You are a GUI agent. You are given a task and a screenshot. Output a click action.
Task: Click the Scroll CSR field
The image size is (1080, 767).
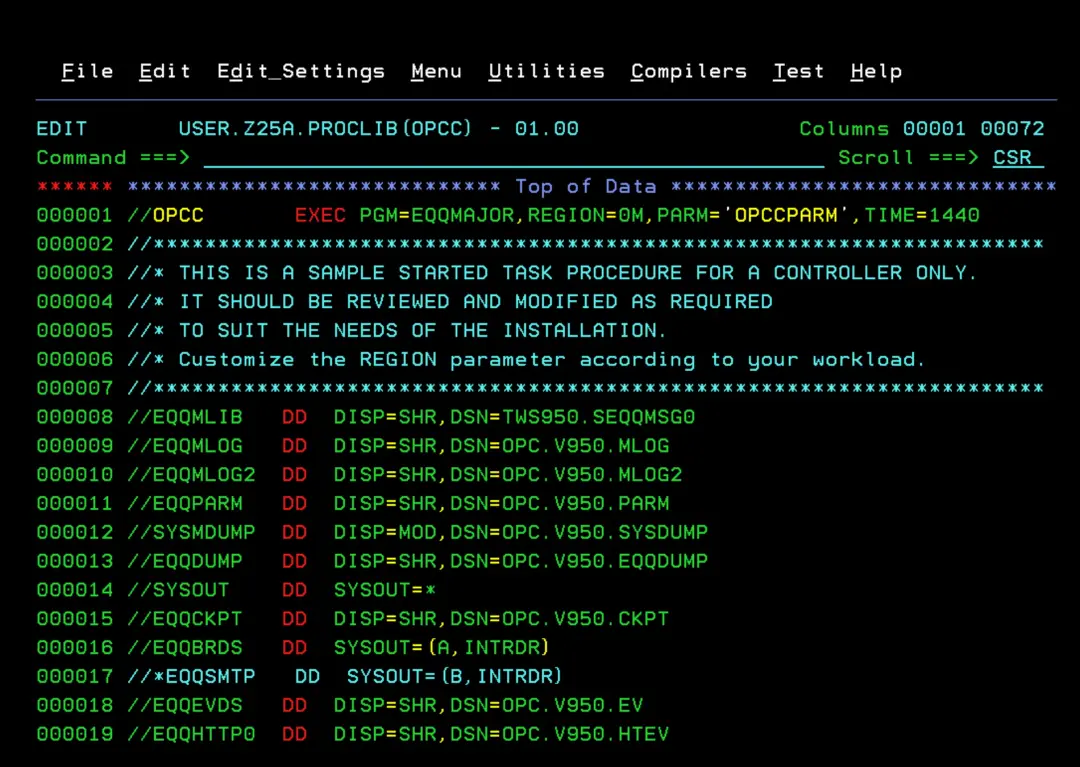1018,158
